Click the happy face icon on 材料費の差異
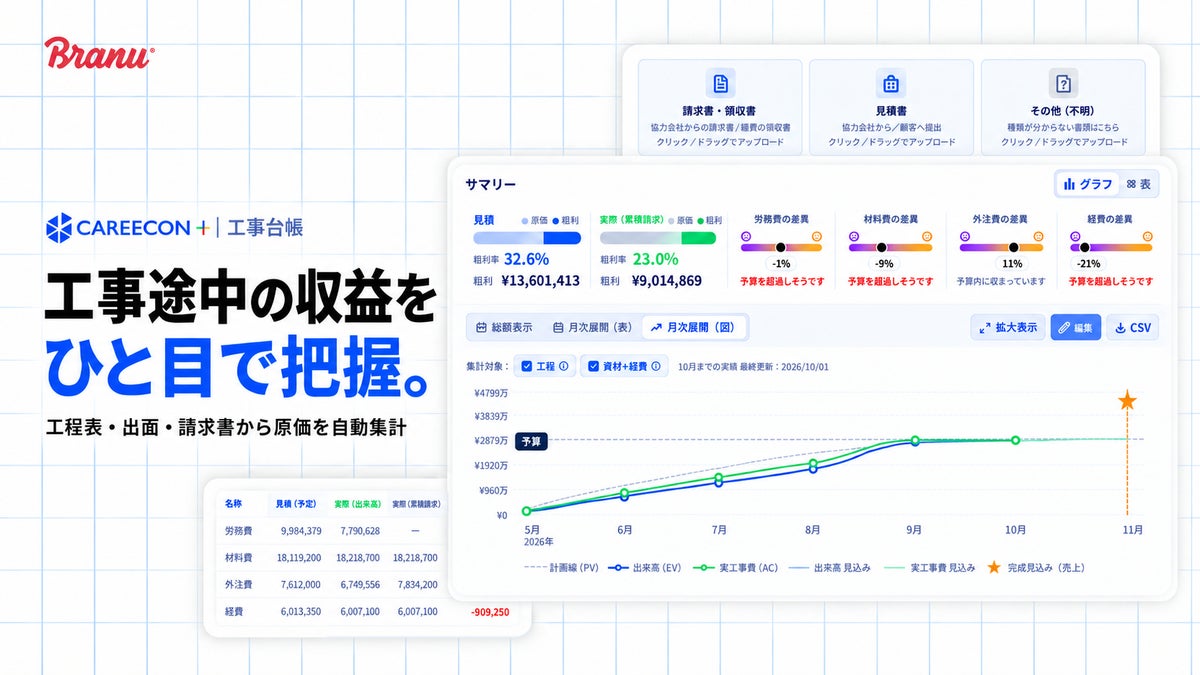Screen dimensions: 1200x675 [x=926, y=236]
